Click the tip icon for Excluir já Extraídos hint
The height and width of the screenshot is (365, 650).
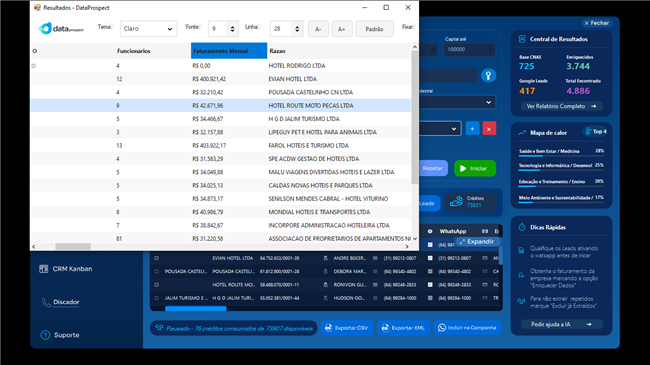point(521,302)
